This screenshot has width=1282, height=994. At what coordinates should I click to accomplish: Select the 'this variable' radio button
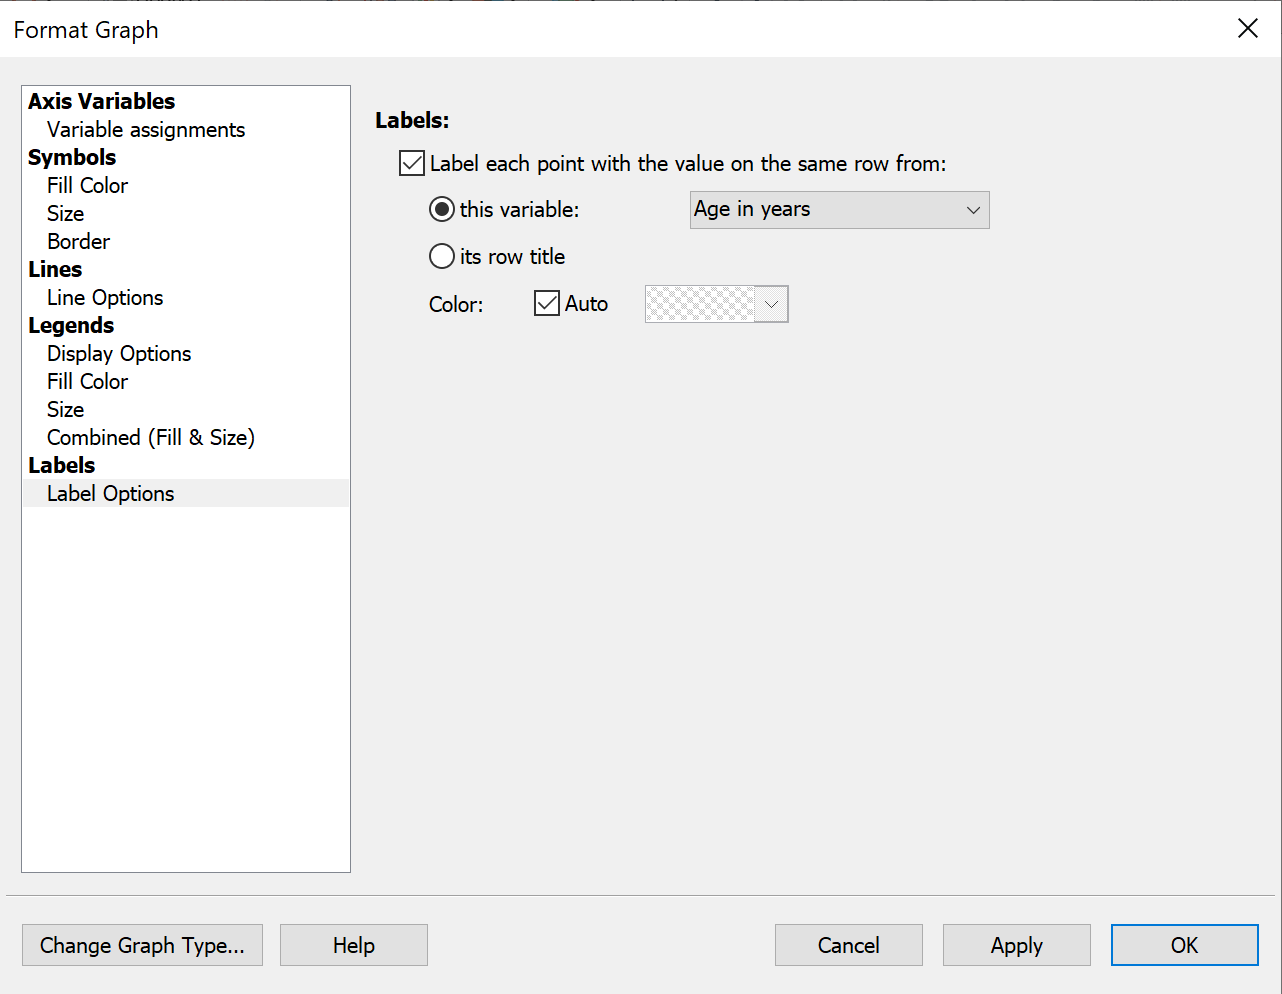tap(442, 210)
